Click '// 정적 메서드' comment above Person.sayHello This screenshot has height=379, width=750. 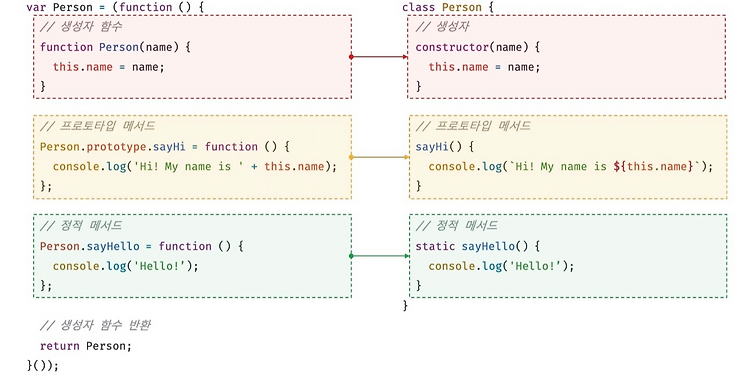81,226
